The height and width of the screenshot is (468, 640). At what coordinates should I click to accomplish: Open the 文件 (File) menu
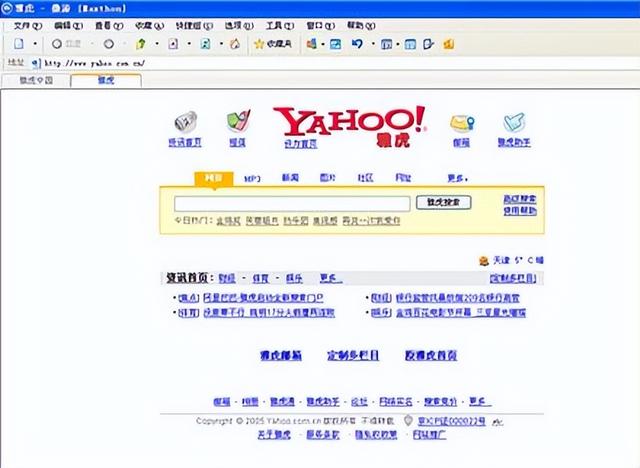coord(22,24)
